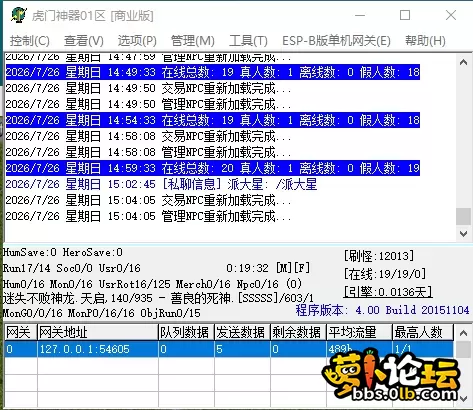The height and width of the screenshot is (410, 473).
Task: Click the 发送数据 value 5 cell
Action: pos(242,349)
